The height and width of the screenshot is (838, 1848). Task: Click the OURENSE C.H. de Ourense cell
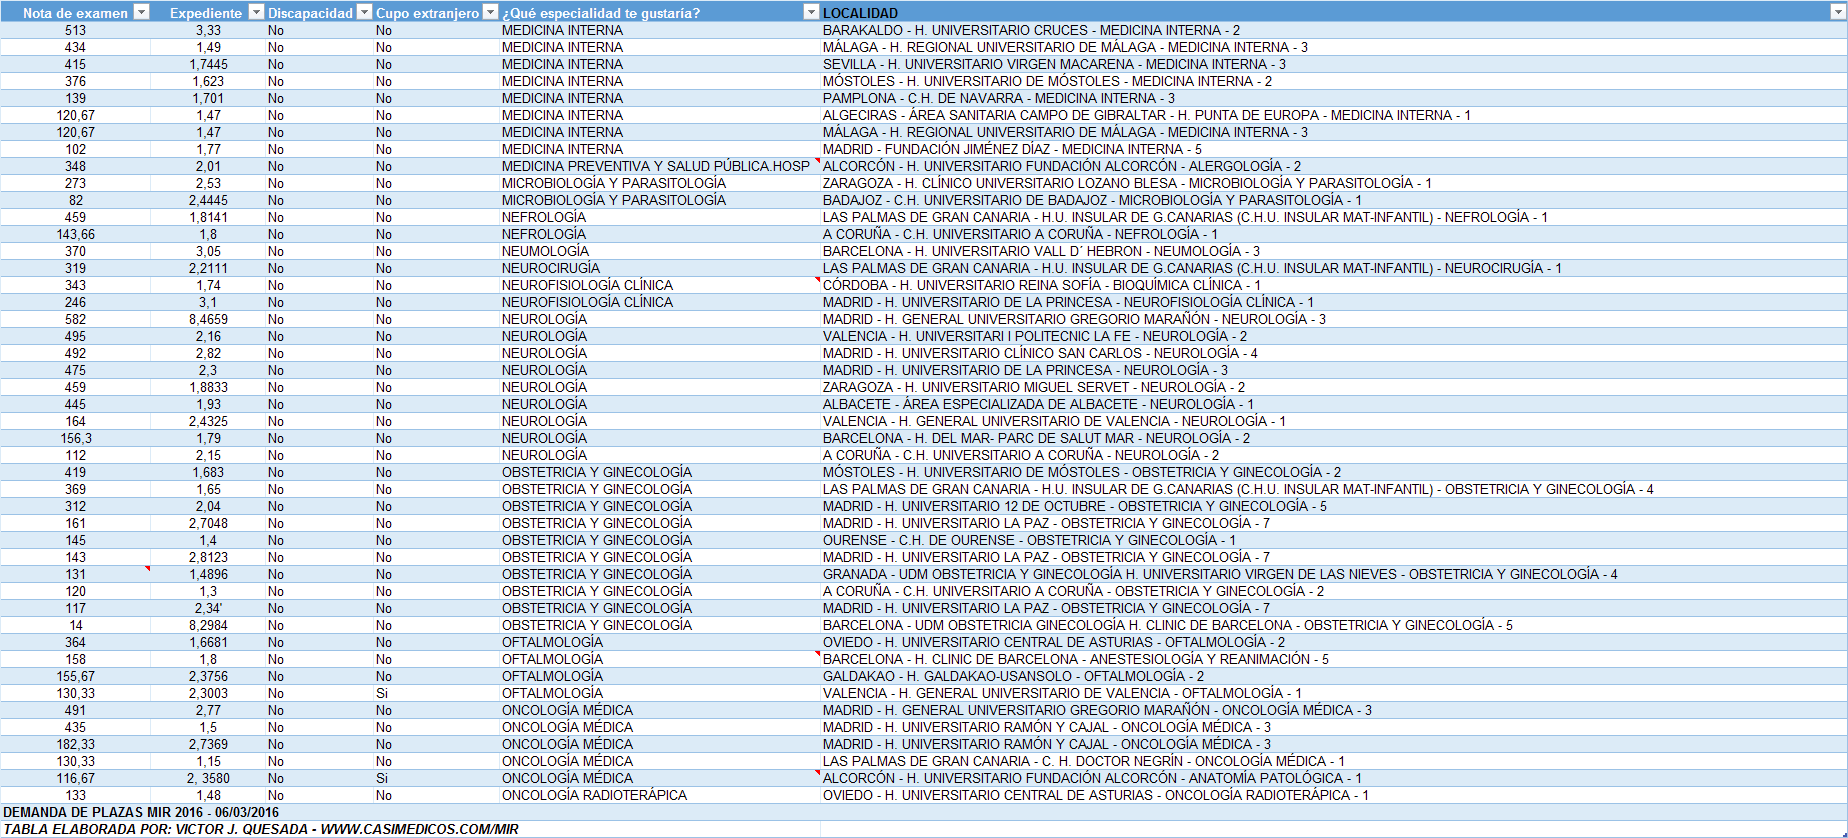tap(1334, 540)
